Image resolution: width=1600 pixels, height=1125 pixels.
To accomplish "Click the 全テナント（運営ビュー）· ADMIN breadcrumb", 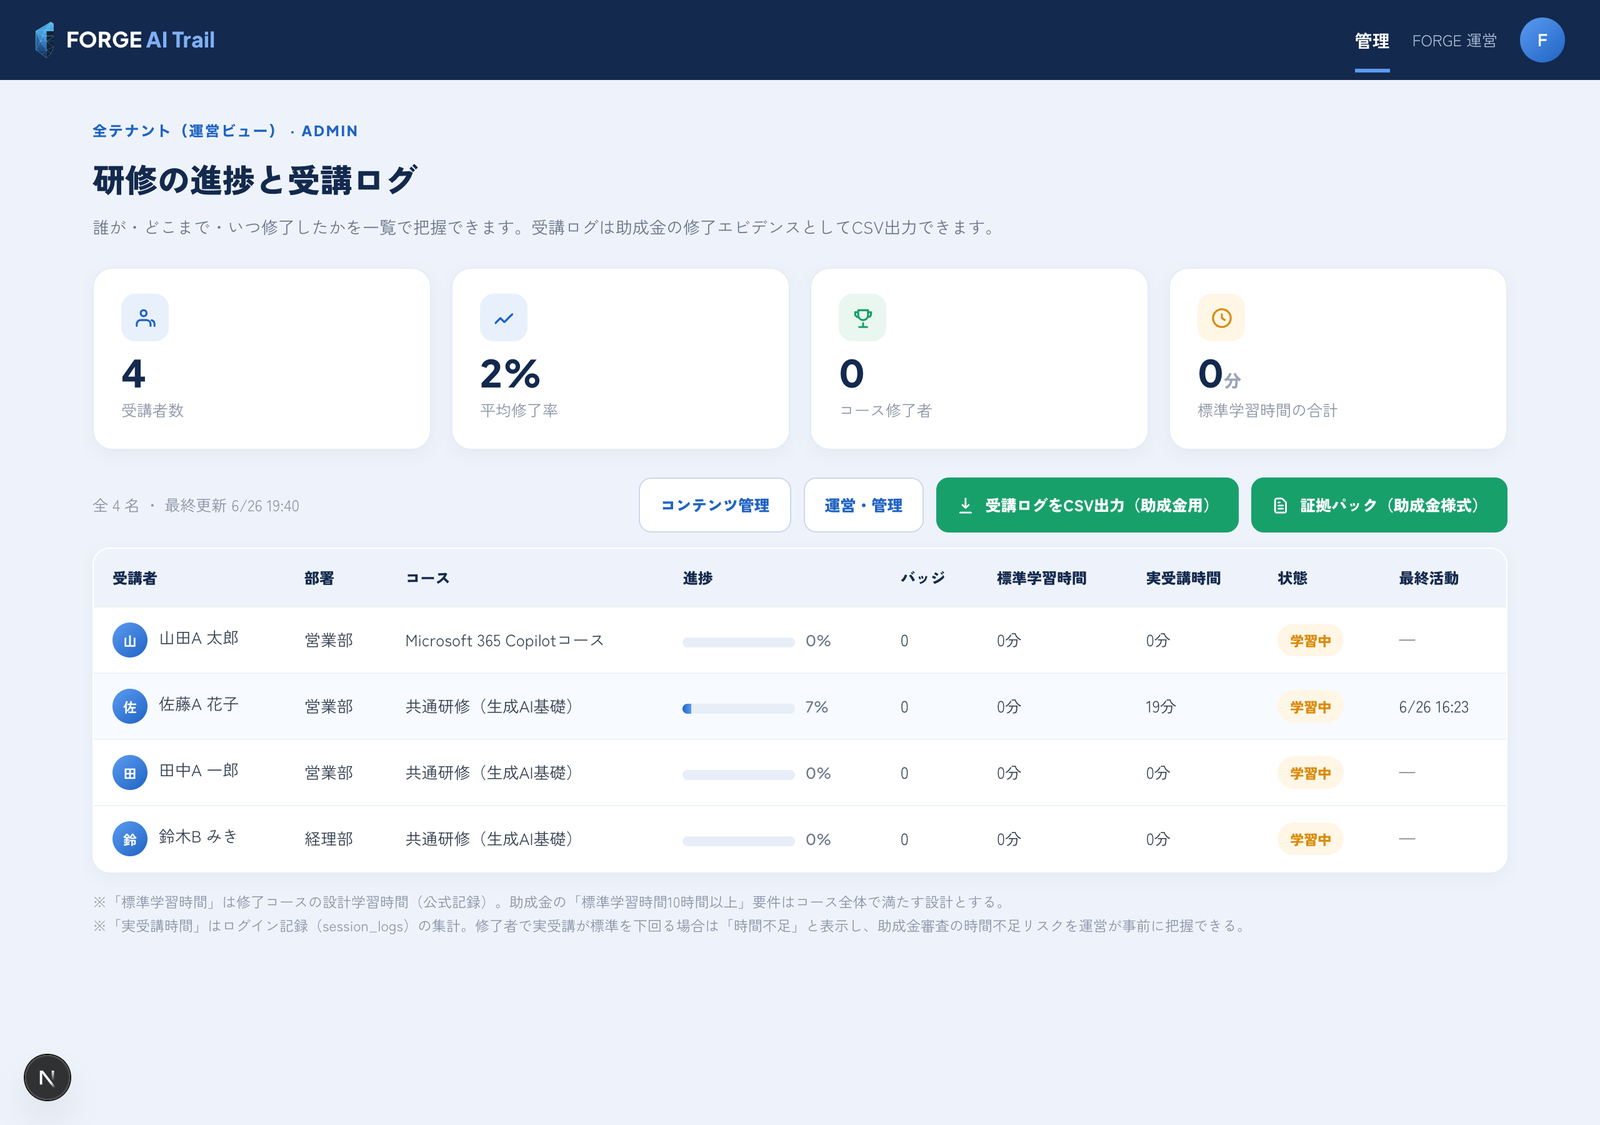I will (225, 131).
